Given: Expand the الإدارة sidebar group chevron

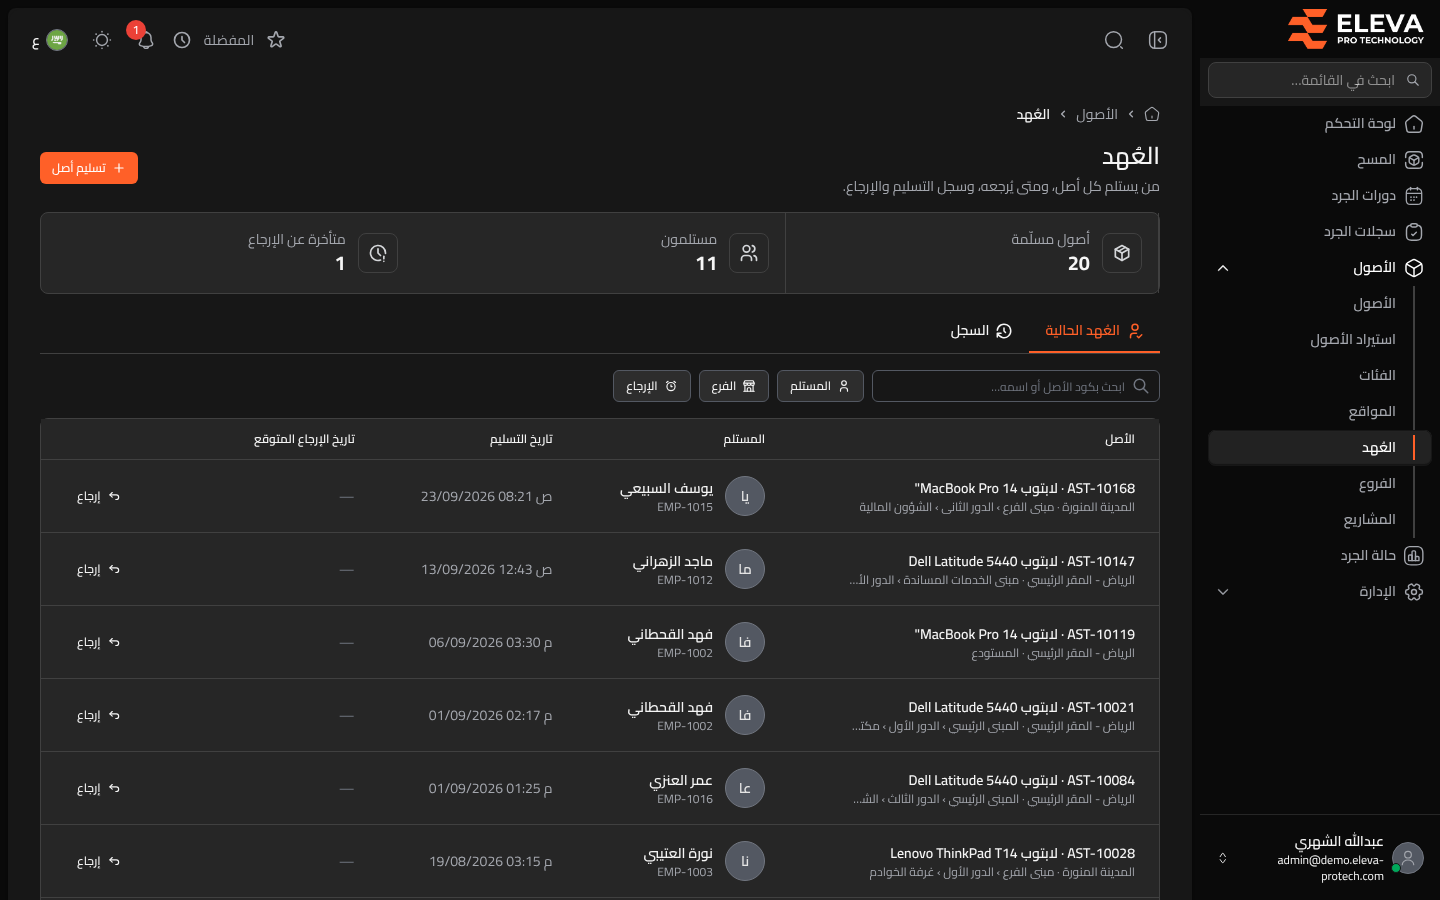Looking at the screenshot, I should (x=1223, y=592).
